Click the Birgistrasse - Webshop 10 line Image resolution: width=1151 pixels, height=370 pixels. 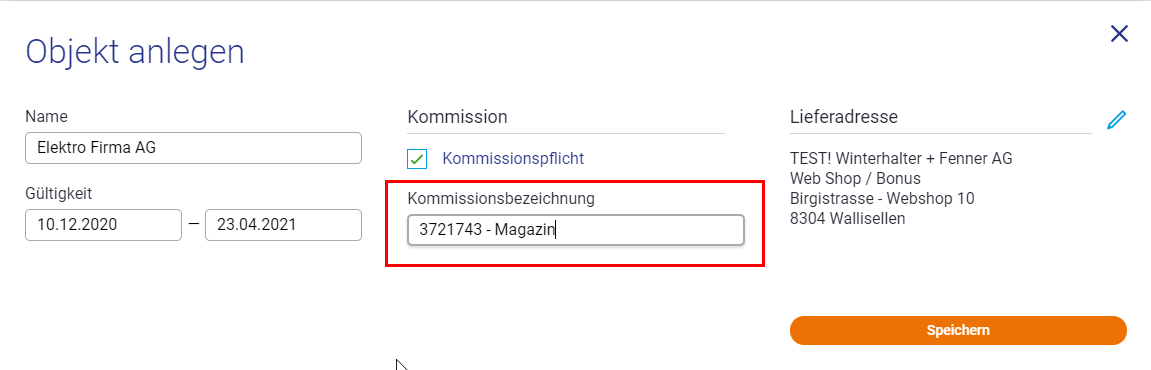coord(882,198)
